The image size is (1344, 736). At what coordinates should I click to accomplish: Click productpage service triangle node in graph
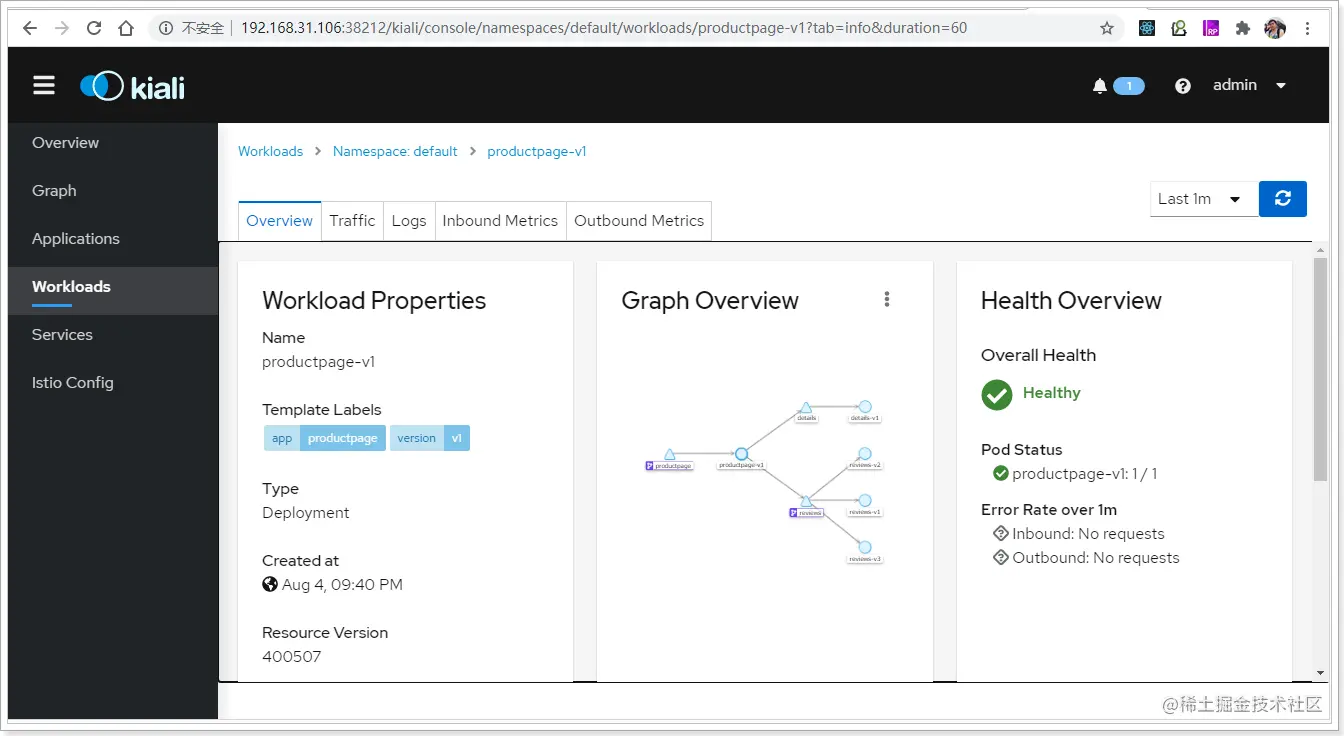click(670, 455)
